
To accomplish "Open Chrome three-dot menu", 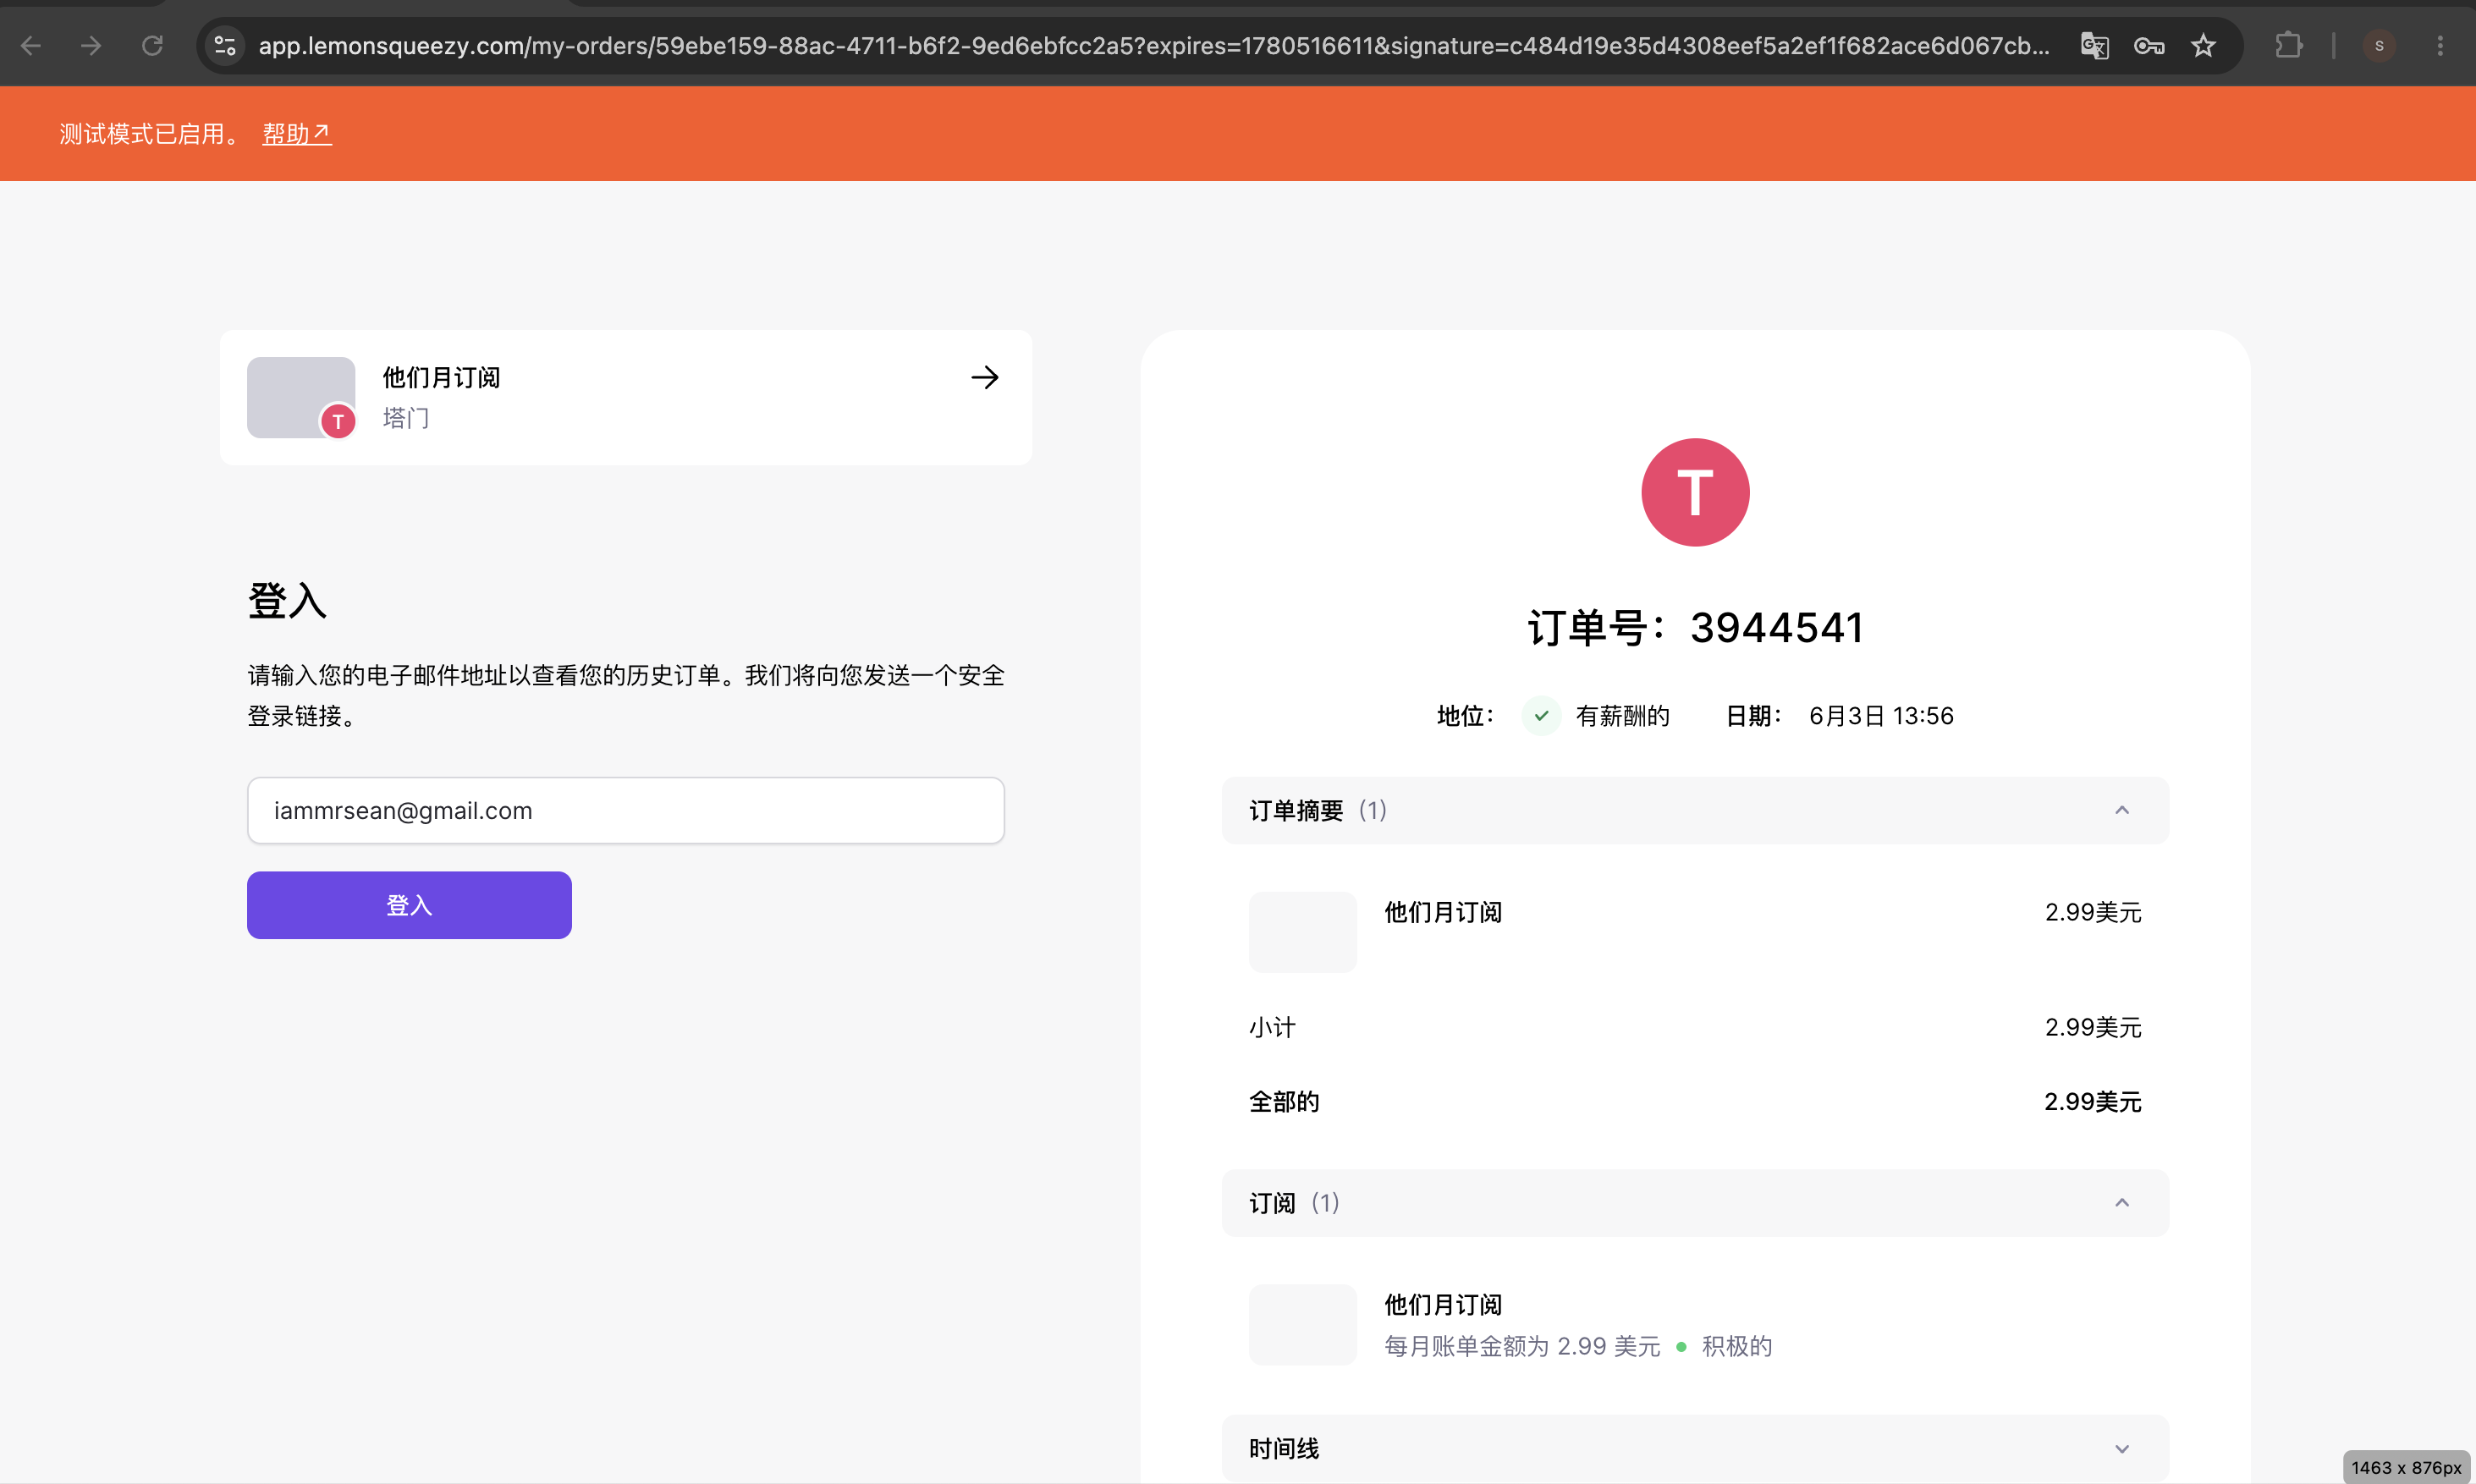I will click(x=2440, y=45).
